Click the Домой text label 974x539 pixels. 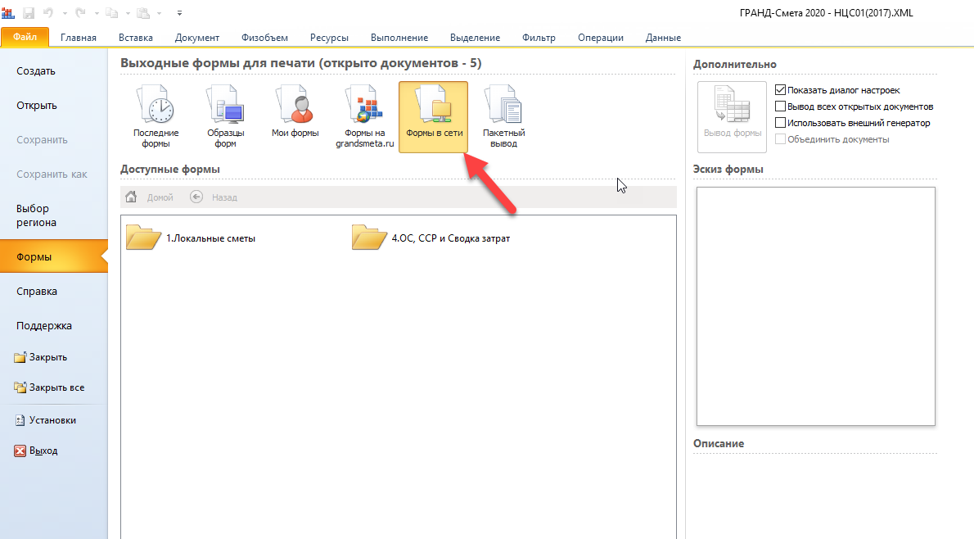160,197
